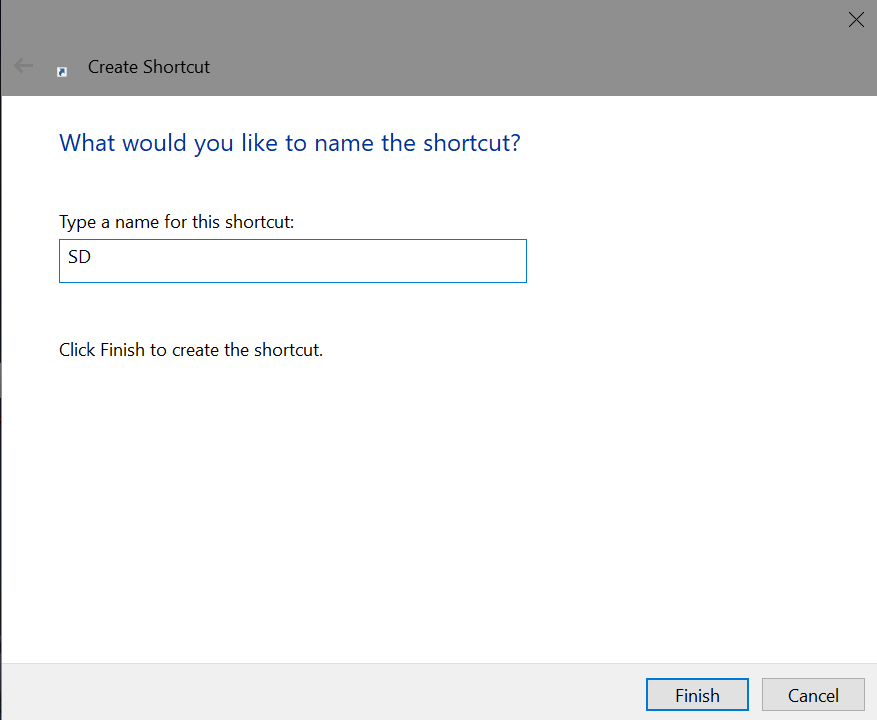
Task: Click the label Type a name for this shortcut
Action: (177, 222)
